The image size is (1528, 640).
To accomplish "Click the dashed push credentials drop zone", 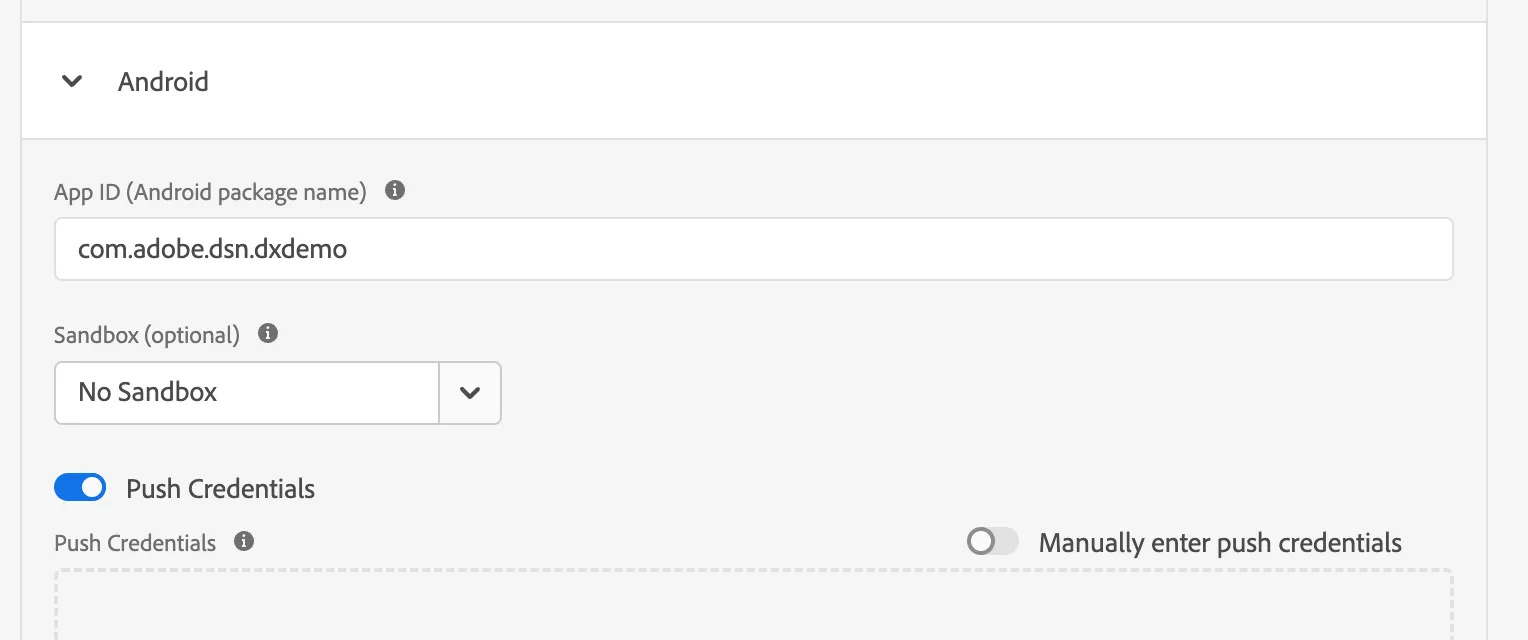I will click(753, 605).
